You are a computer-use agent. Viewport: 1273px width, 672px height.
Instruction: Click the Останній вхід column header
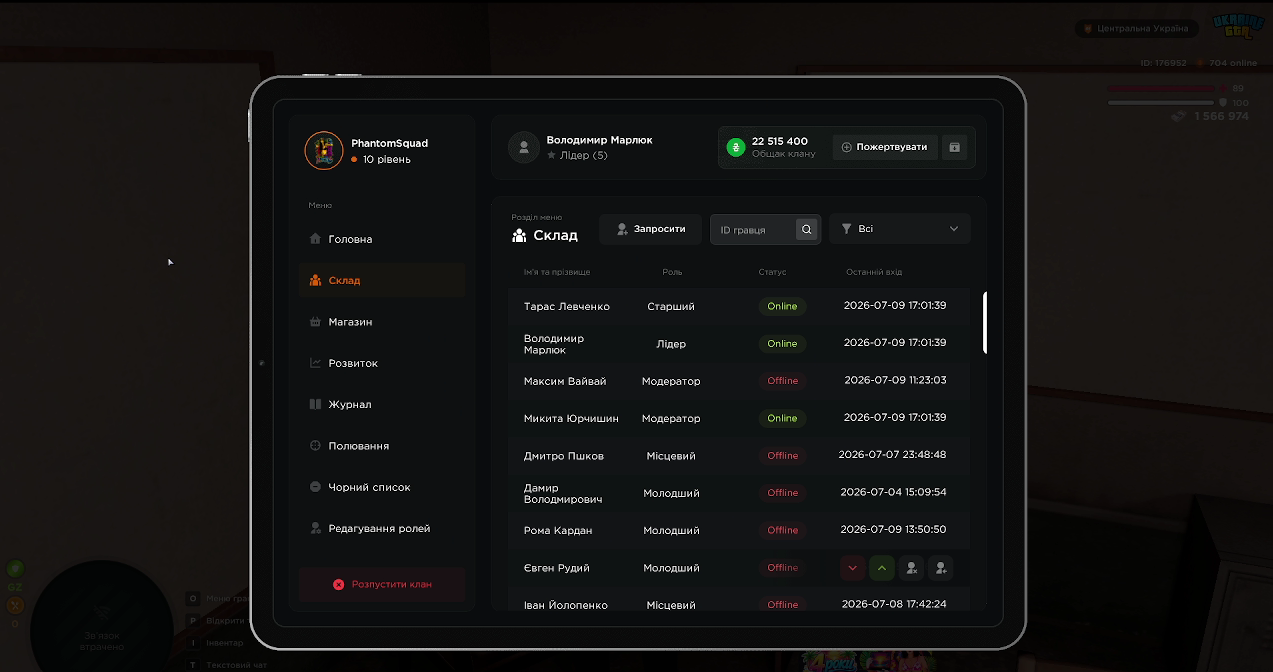[874, 272]
